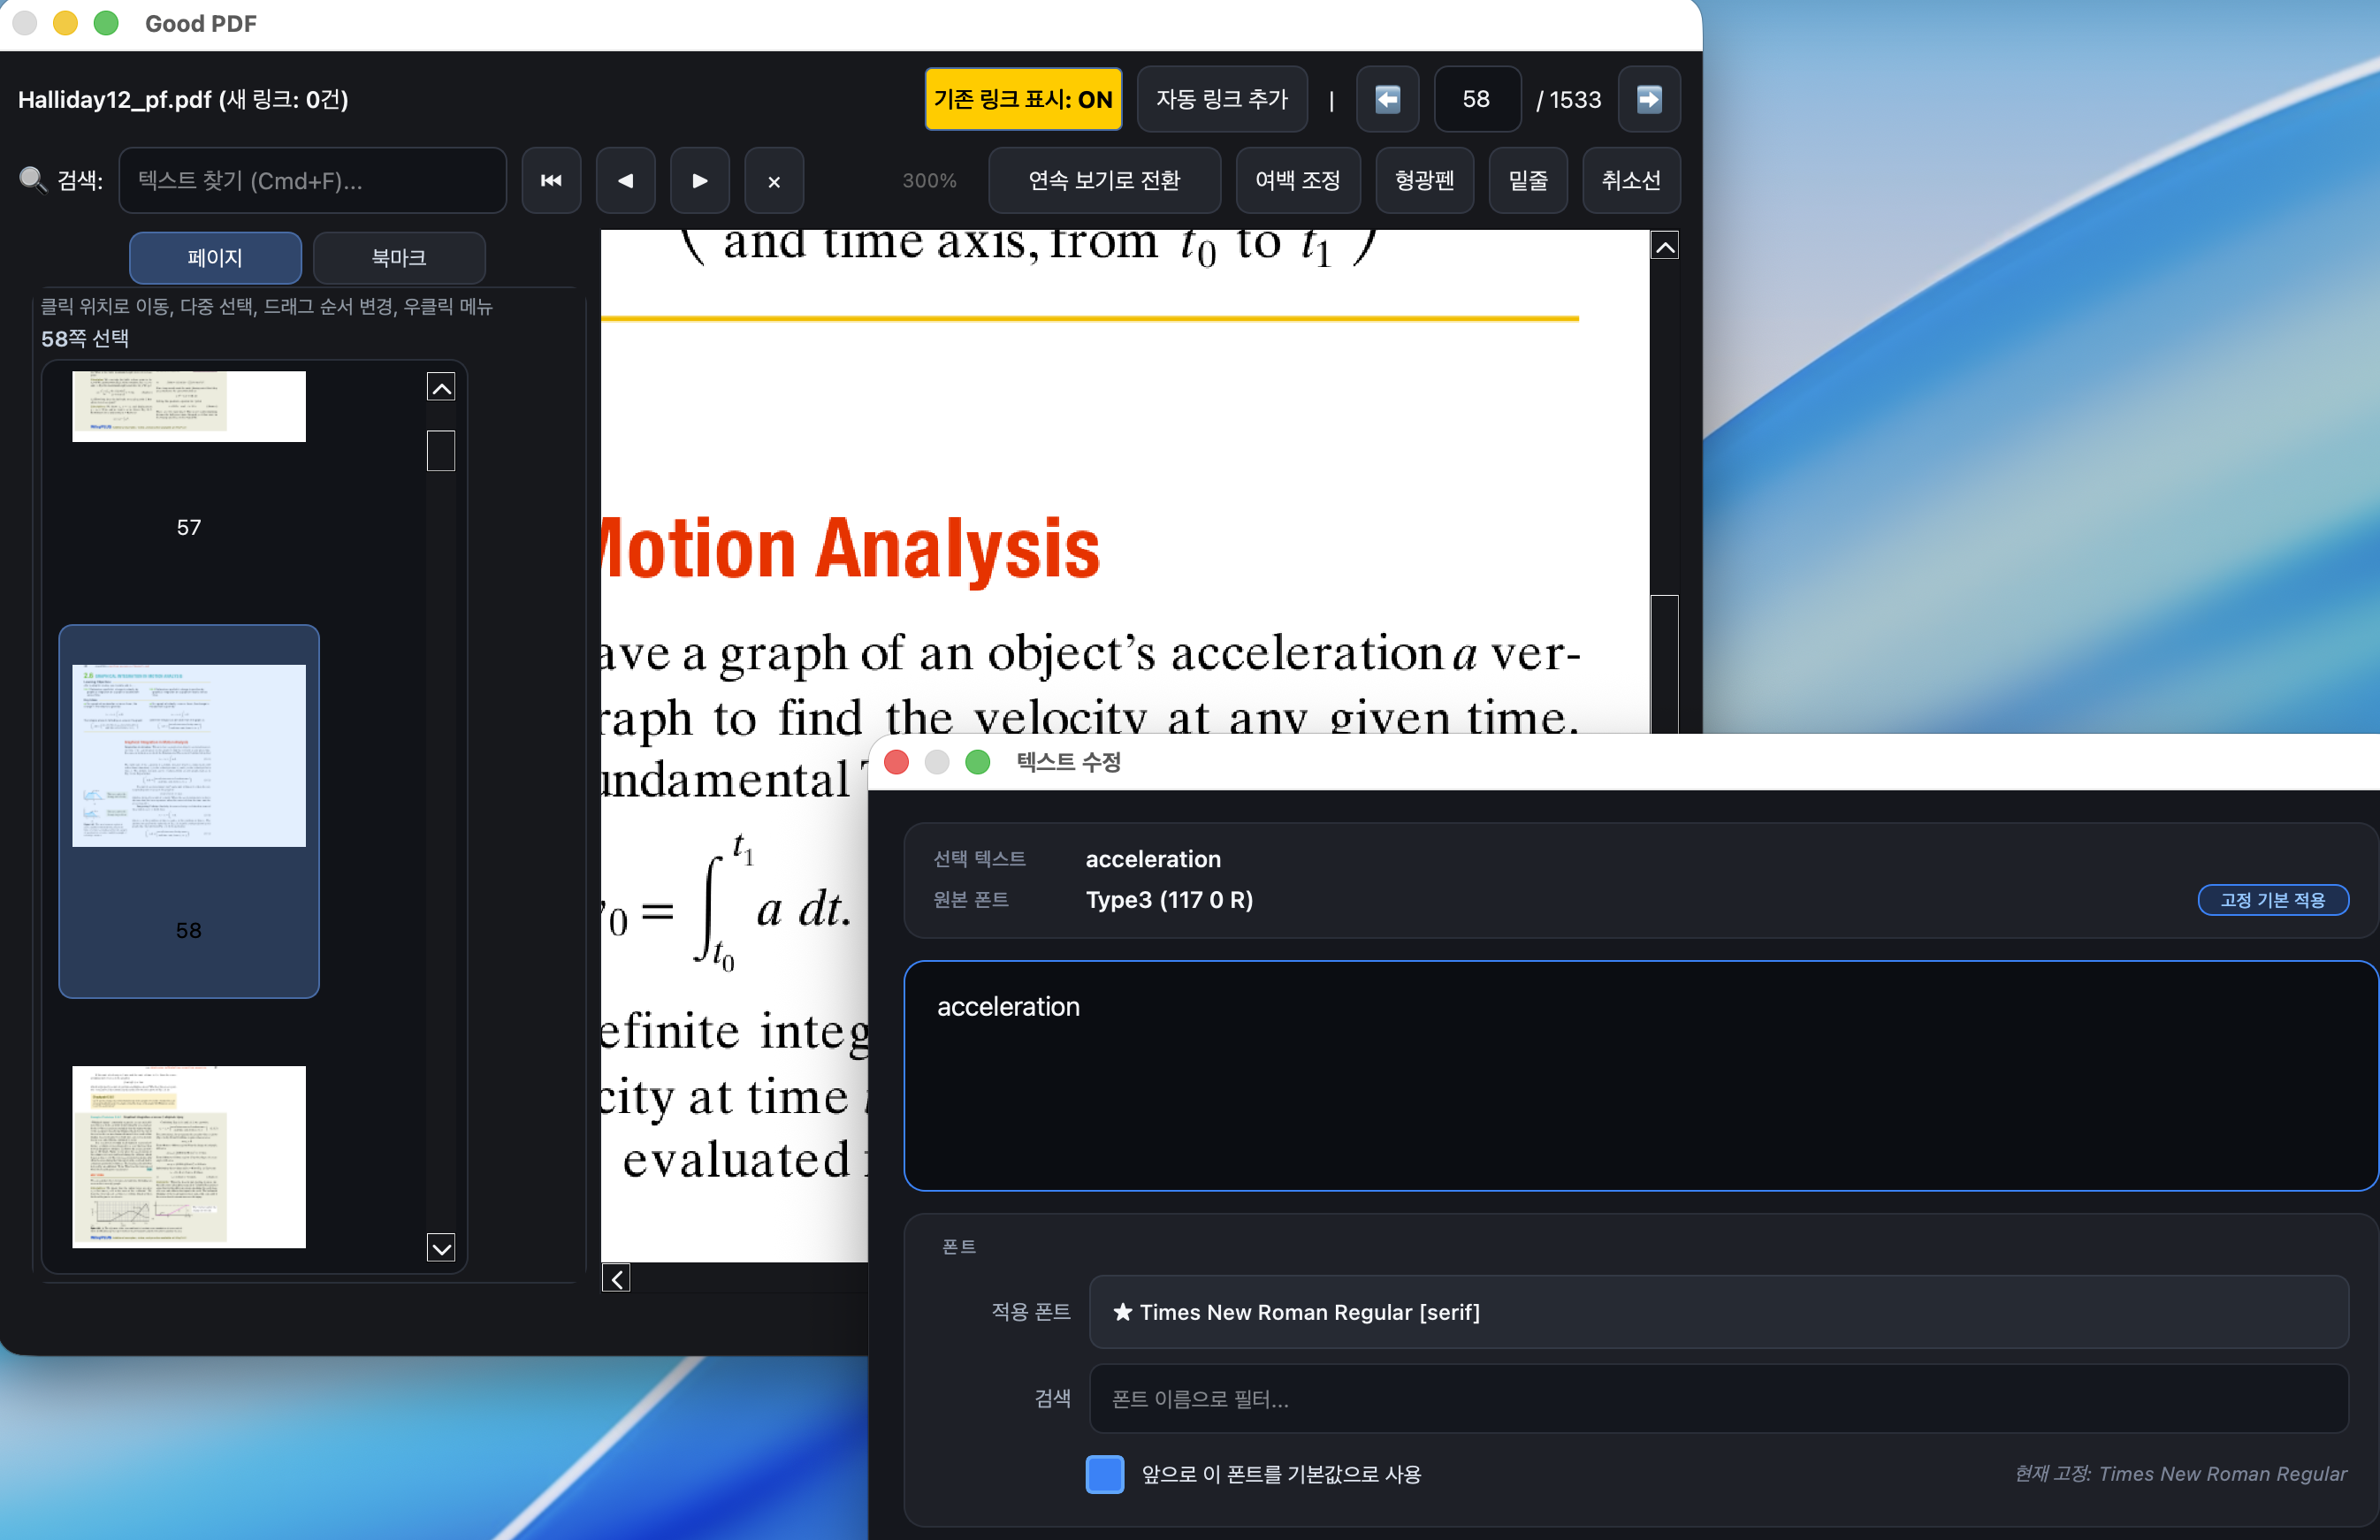Image resolution: width=2380 pixels, height=1540 pixels.
Task: Click PDF viewer scroll-left arrow
Action: click(x=616, y=1278)
